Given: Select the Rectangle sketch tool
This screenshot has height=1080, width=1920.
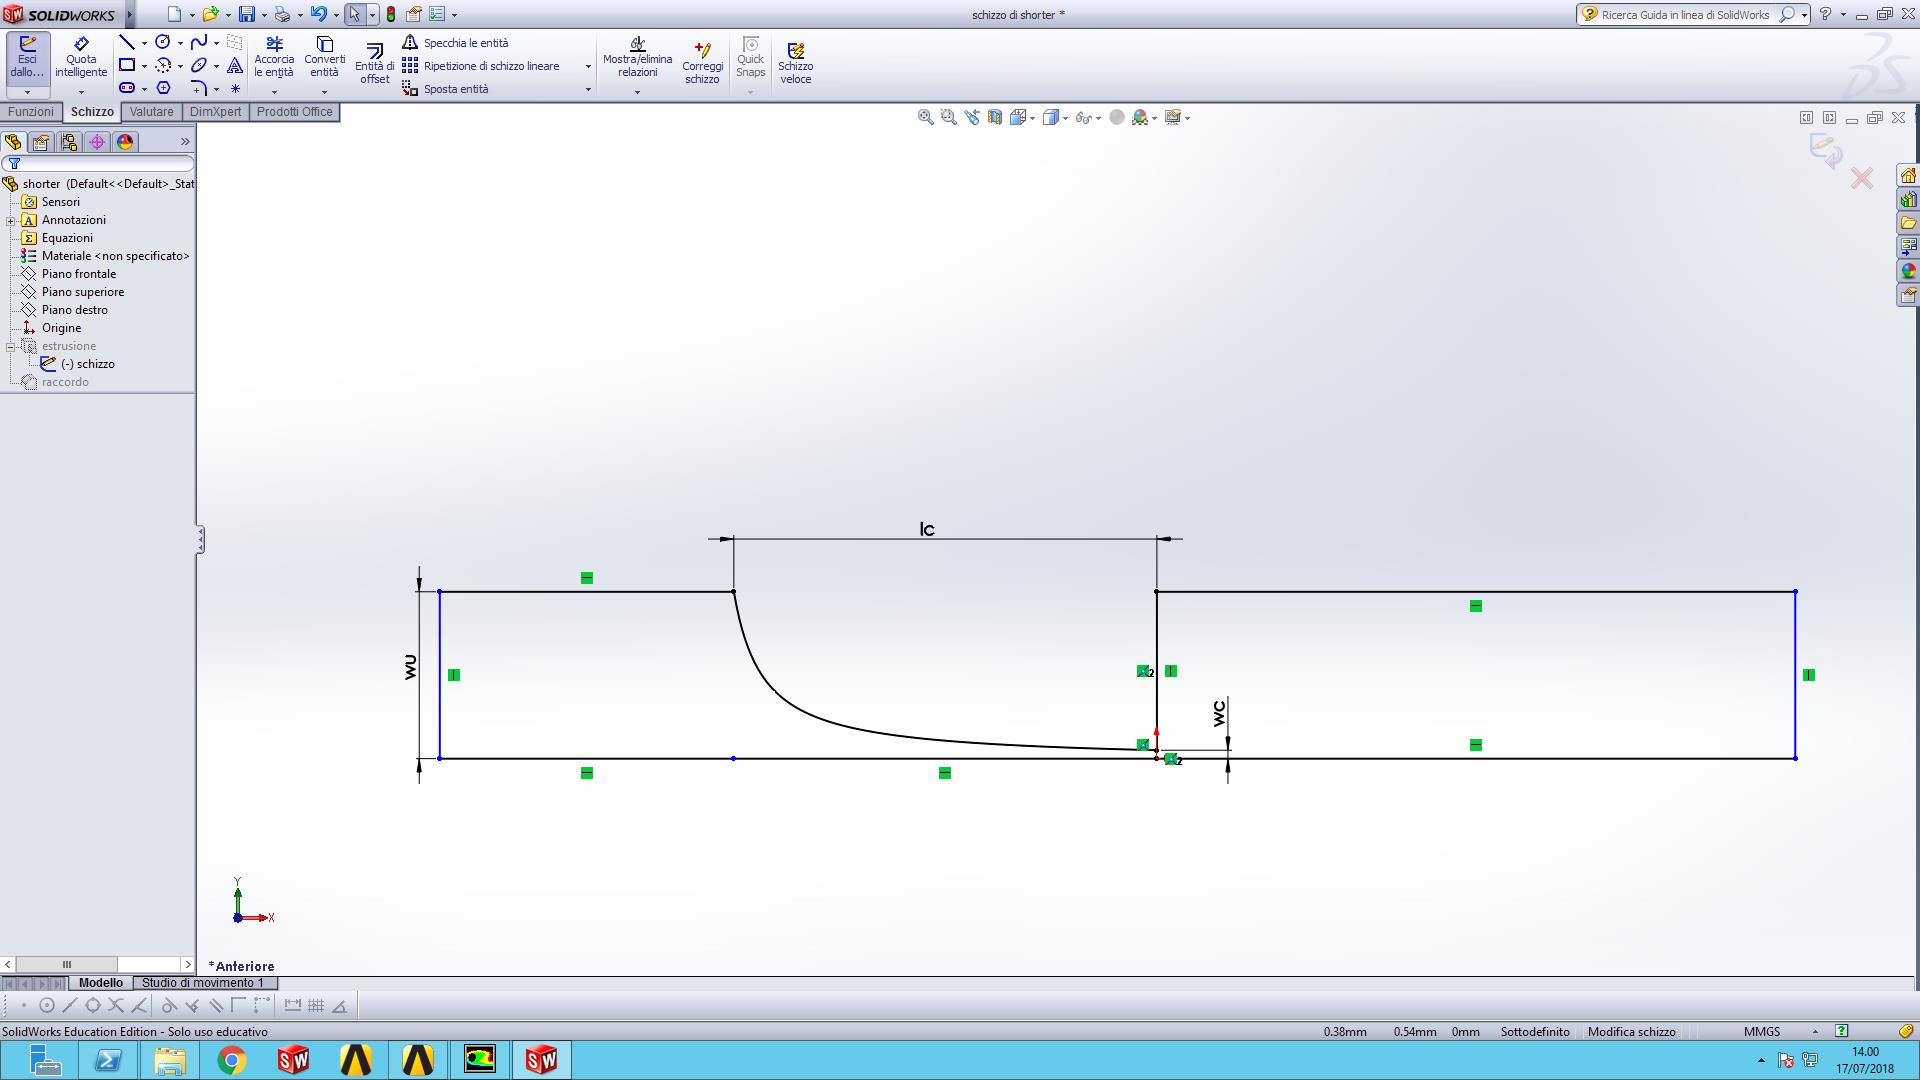Looking at the screenshot, I should [127, 65].
